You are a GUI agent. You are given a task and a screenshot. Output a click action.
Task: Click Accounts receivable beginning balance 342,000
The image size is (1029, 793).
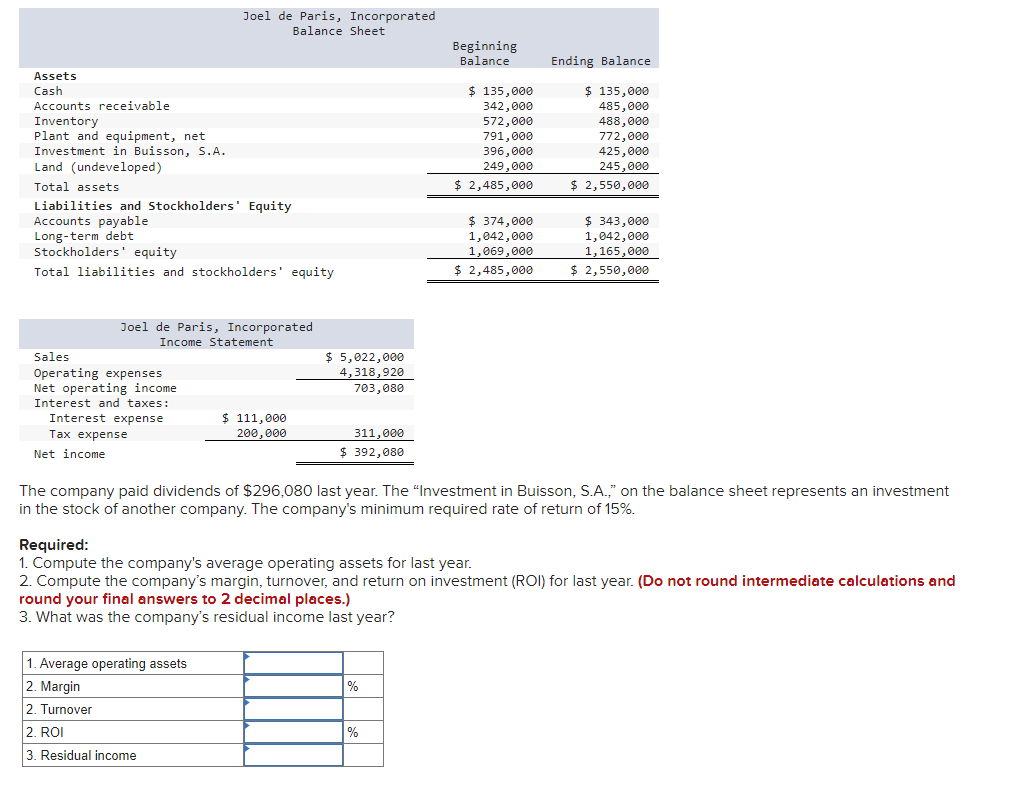[x=508, y=106]
